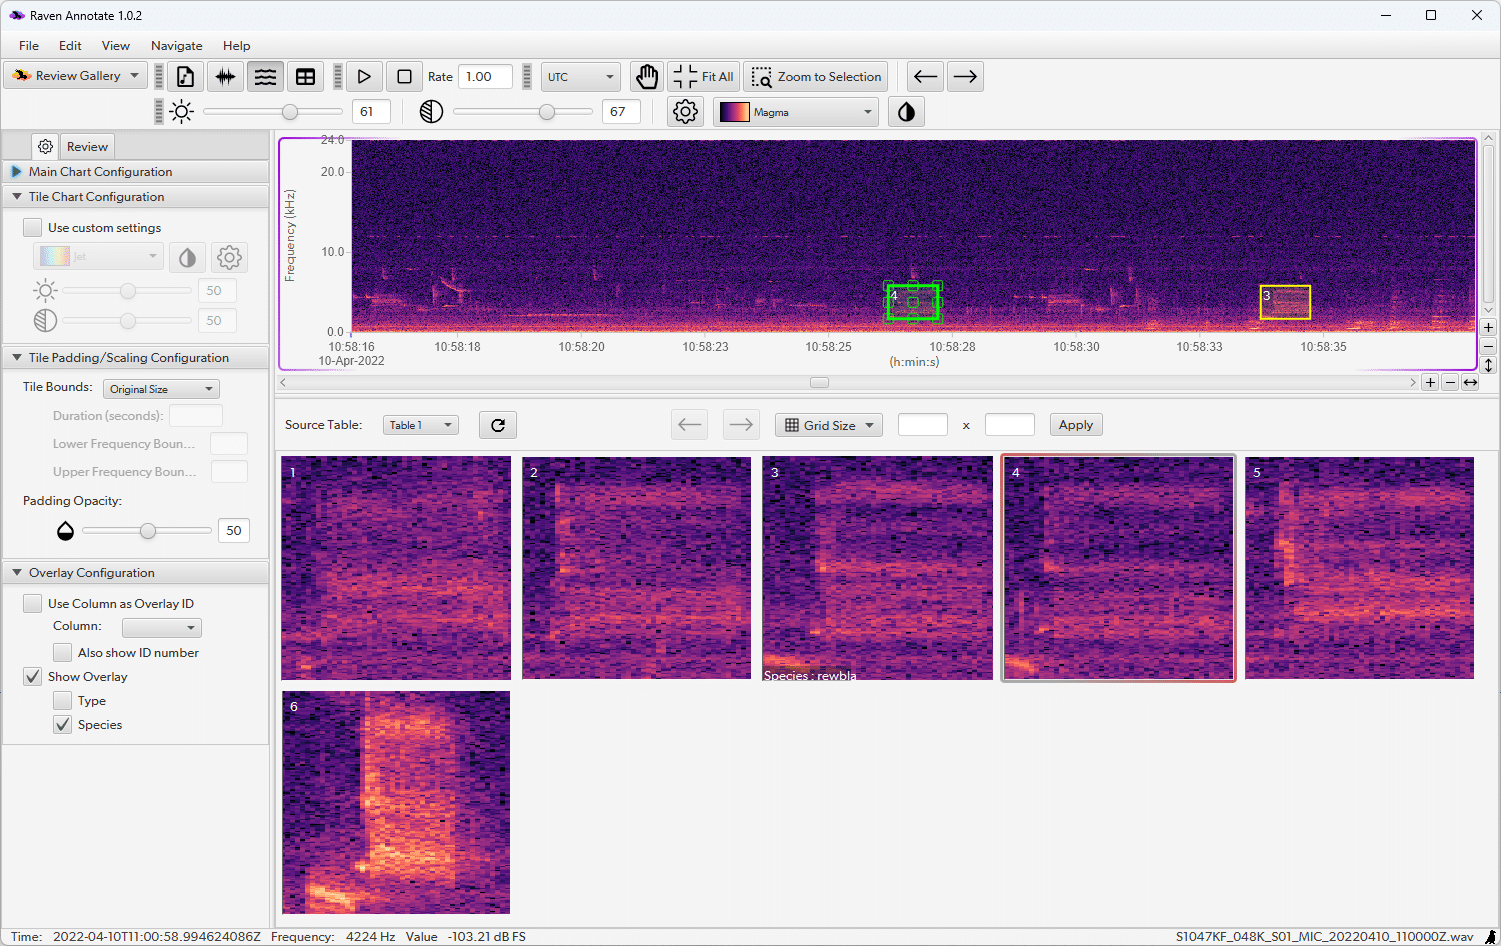Open Tile Bounds Original Size dropdown
The width and height of the screenshot is (1501, 946).
[x=161, y=389]
